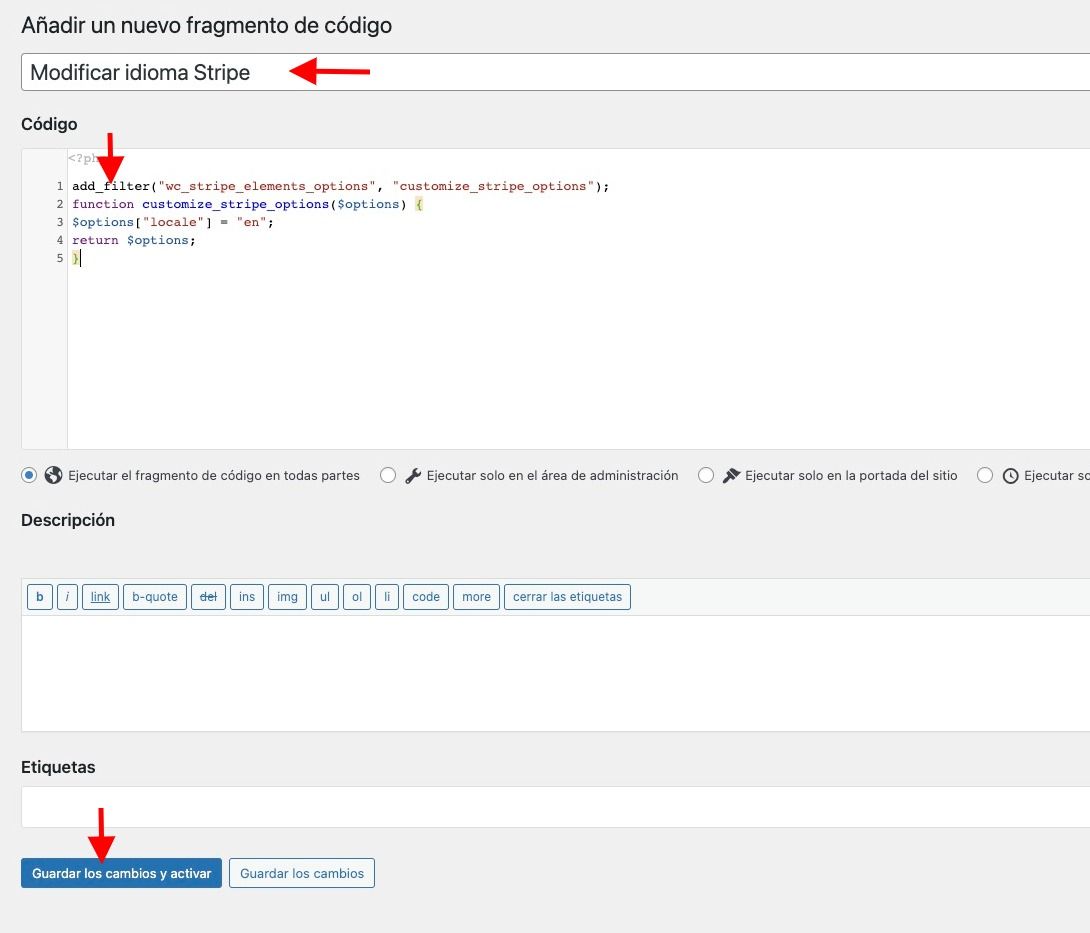
Task: Click the 'Código' section heading
Action: (x=49, y=124)
